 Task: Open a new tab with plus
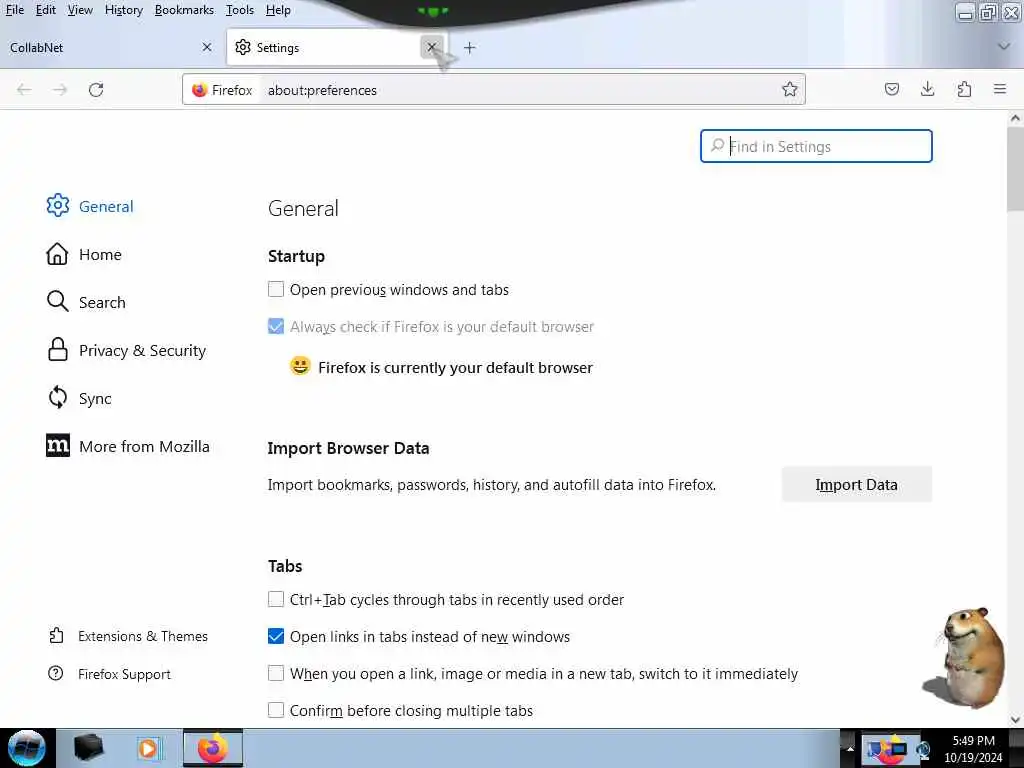[470, 48]
